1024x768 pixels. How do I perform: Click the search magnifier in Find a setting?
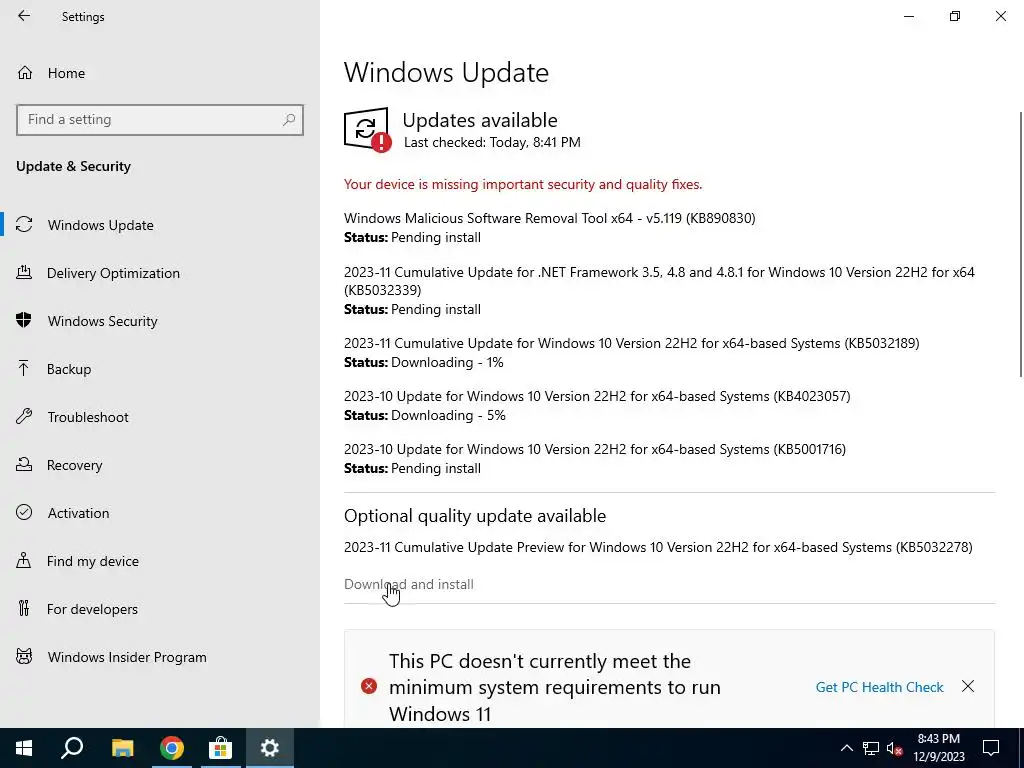click(x=289, y=120)
